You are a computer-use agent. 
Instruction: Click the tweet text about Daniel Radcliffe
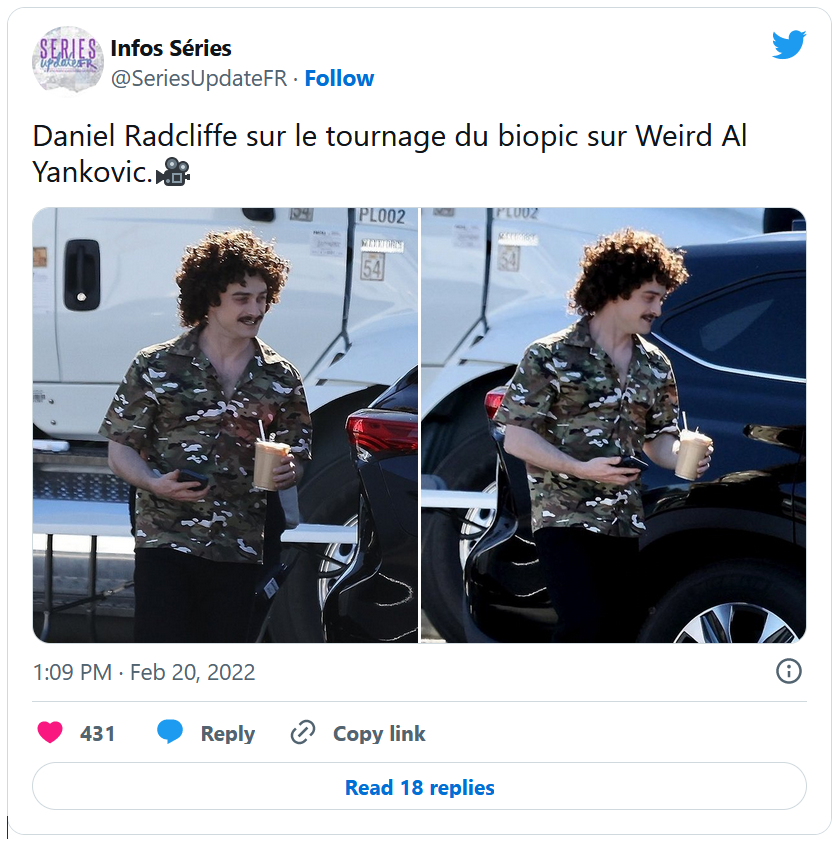390,154
